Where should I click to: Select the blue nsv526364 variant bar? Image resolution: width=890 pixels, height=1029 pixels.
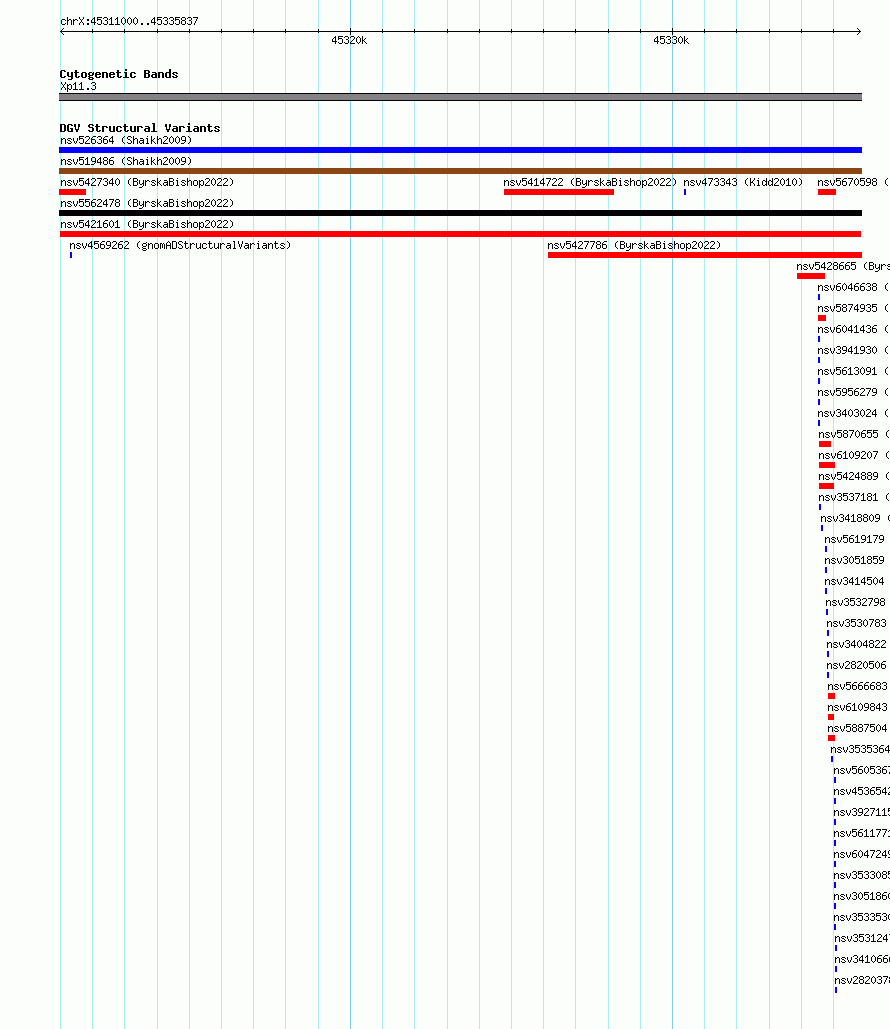pos(460,150)
